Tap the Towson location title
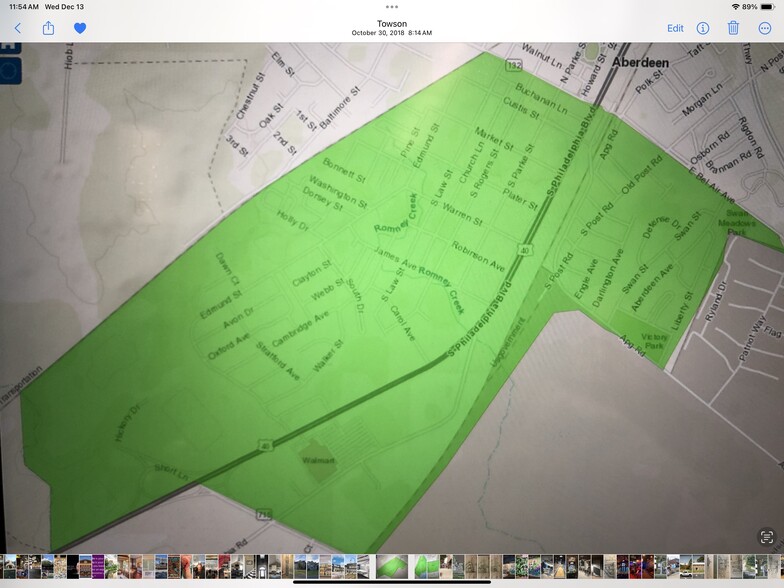This screenshot has height=588, width=784. coord(392,23)
